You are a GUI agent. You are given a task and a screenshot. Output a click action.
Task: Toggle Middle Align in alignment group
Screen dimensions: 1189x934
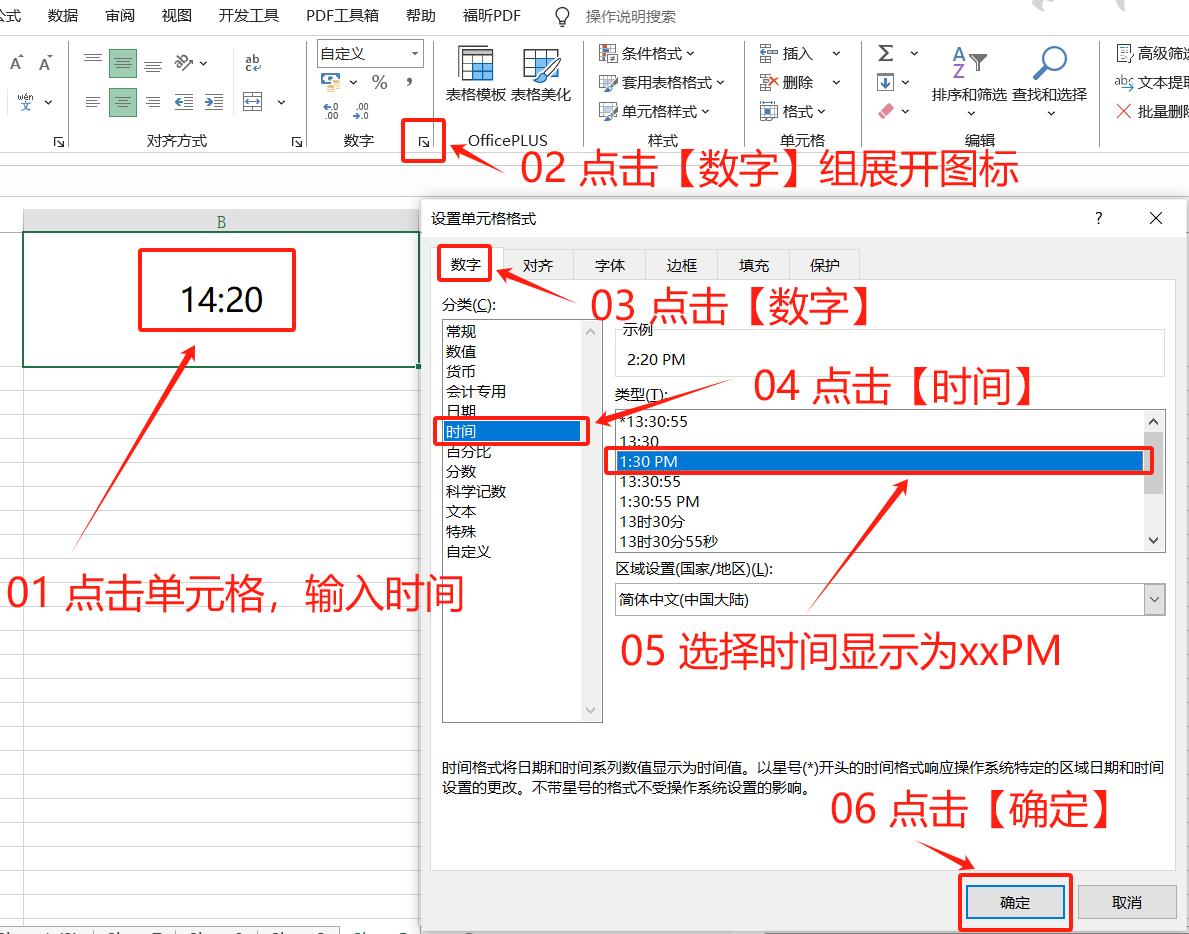[123, 63]
